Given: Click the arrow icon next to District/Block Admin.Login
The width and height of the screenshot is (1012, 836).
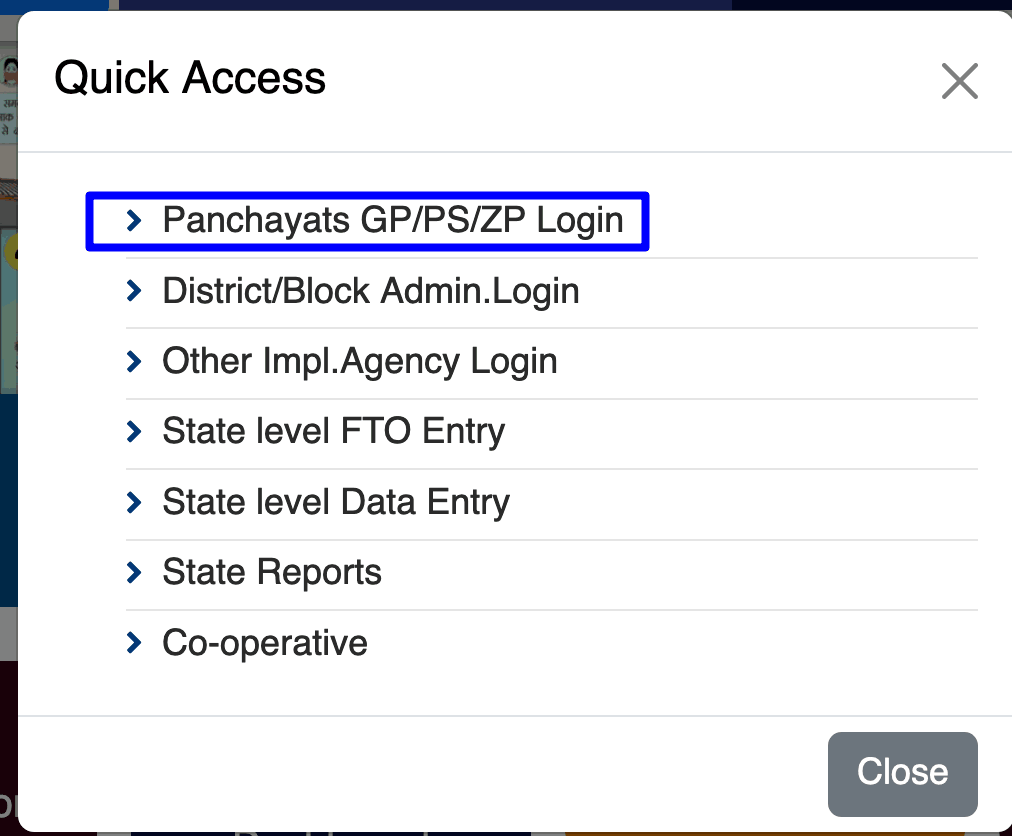Looking at the screenshot, I should coord(135,291).
